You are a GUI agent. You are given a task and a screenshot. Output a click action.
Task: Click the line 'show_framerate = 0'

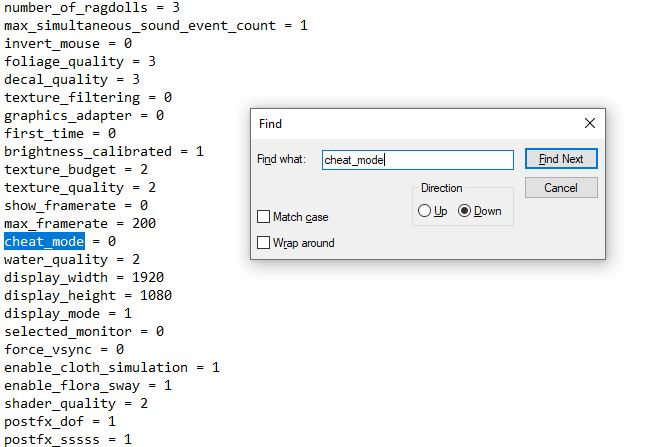[76, 205]
